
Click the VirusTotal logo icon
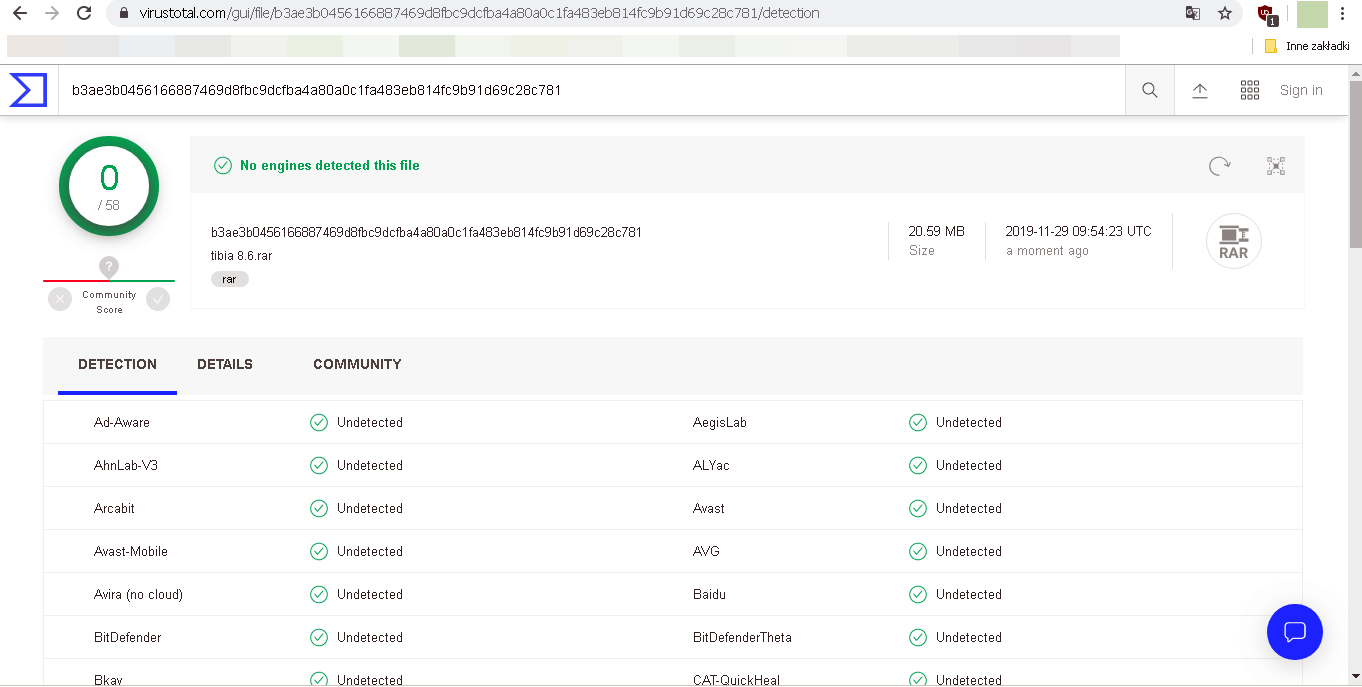28,90
